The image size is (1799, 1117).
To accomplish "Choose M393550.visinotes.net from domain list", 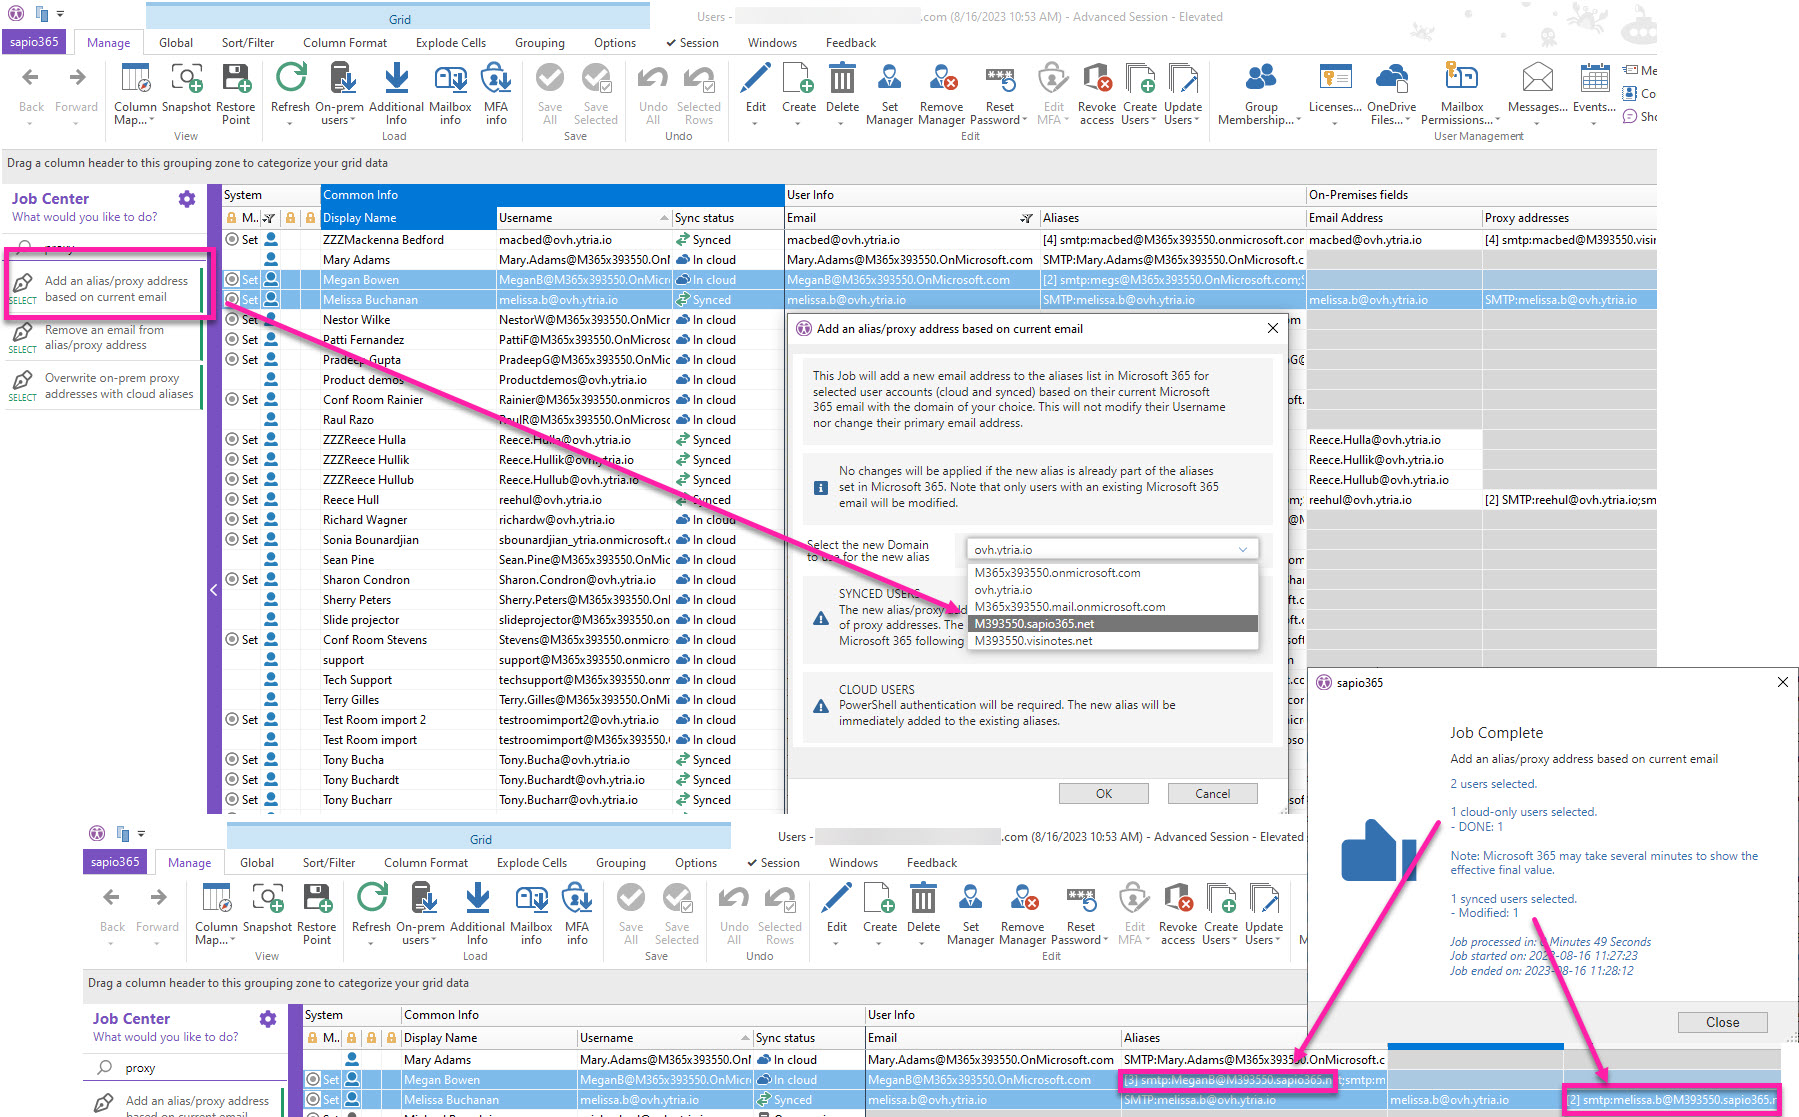I will [1112, 641].
